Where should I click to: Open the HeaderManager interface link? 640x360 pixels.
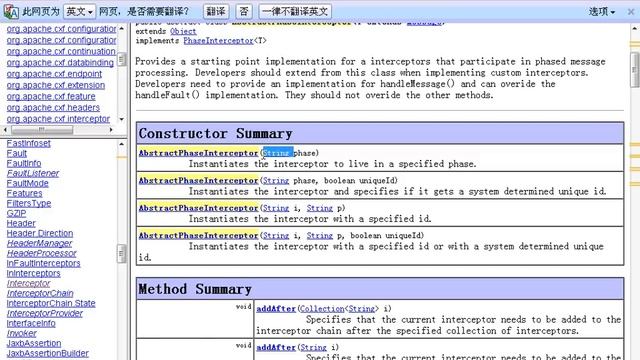39,243
